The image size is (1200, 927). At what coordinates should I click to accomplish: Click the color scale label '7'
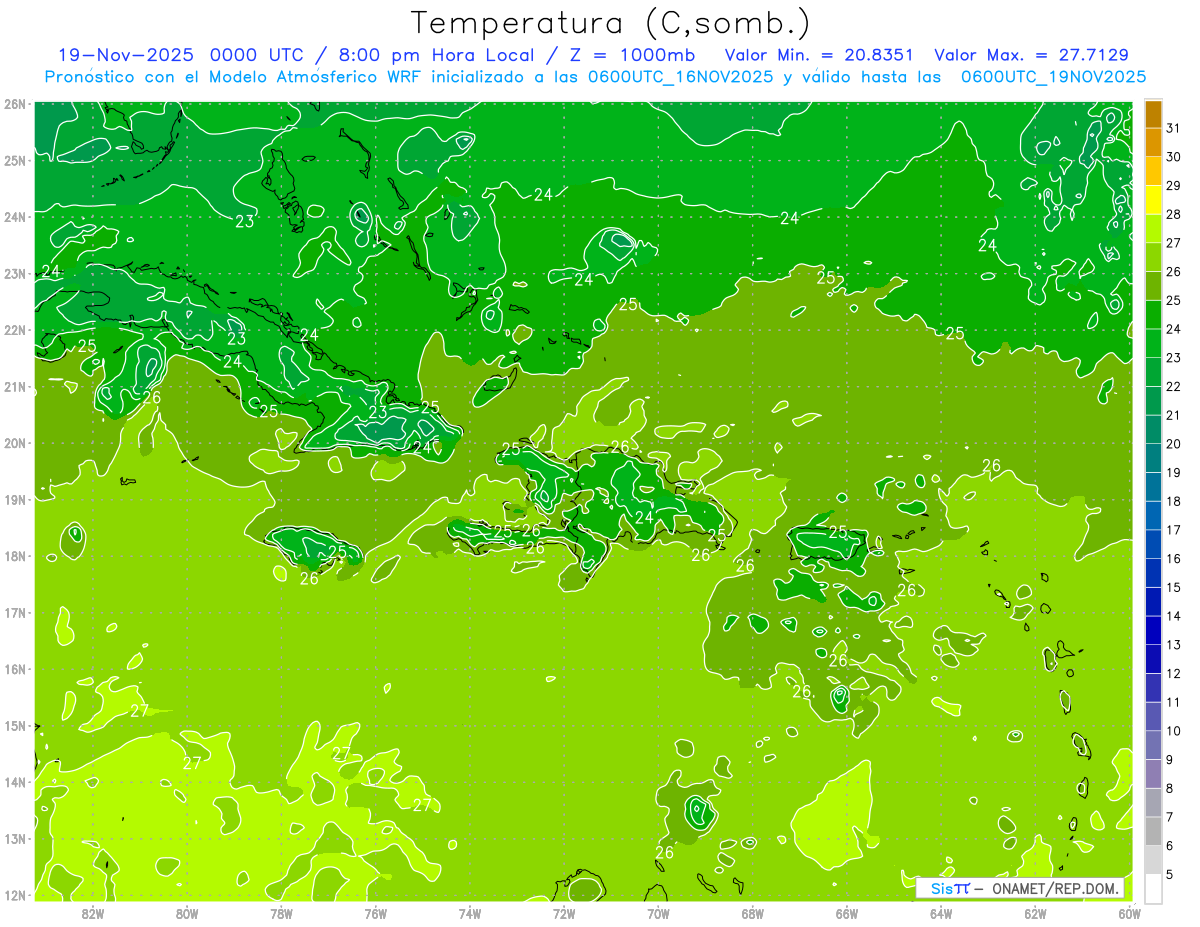(x=1170, y=817)
